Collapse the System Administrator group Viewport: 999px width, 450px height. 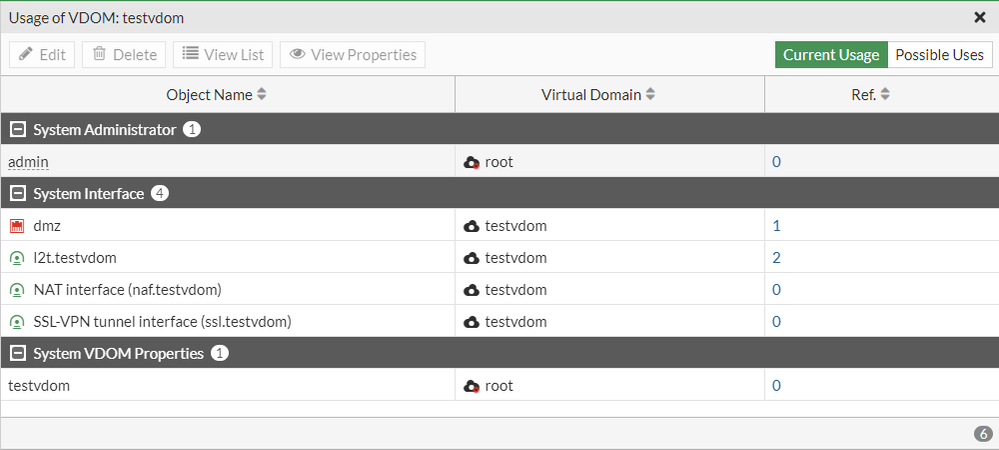click(17, 130)
